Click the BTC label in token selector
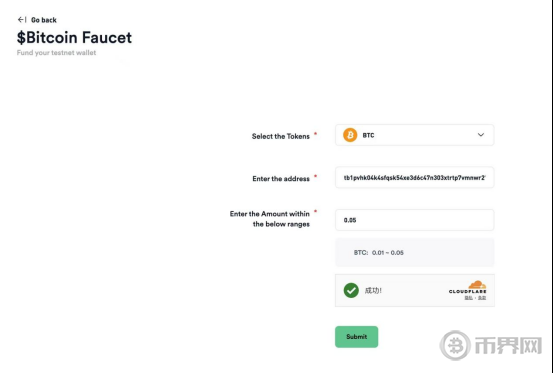The height and width of the screenshot is (373, 553). tap(368, 135)
